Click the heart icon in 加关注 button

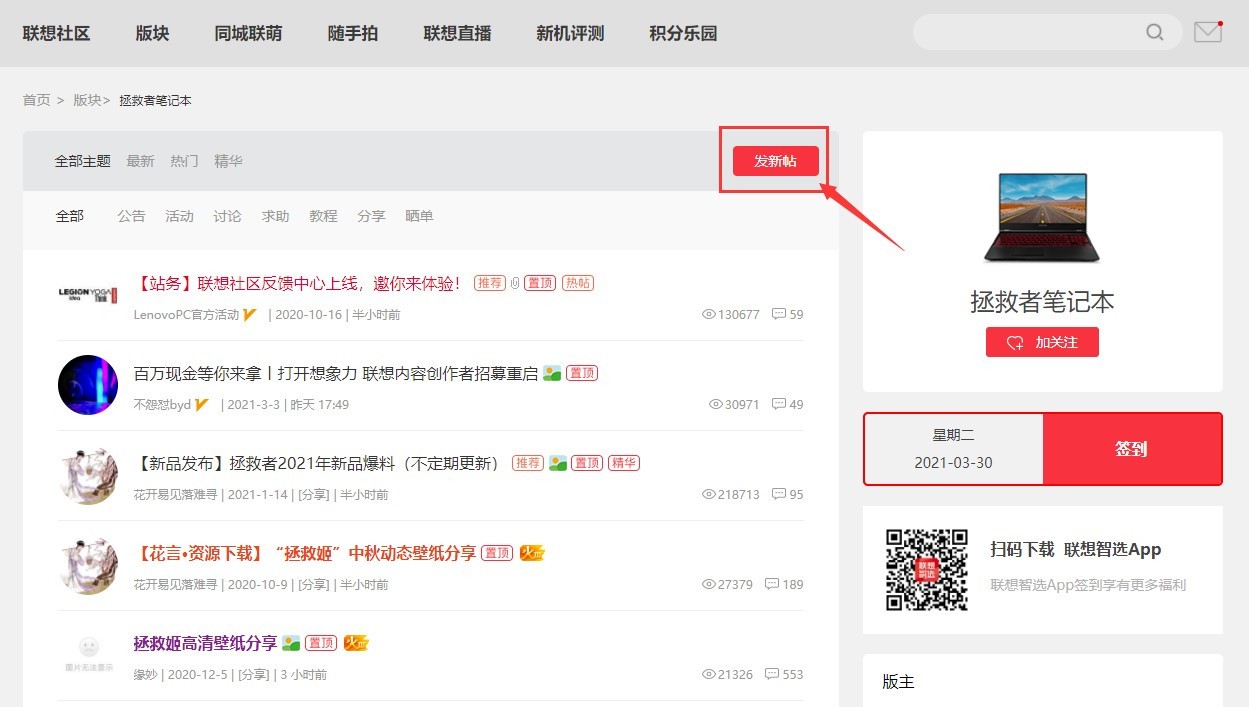click(1015, 342)
